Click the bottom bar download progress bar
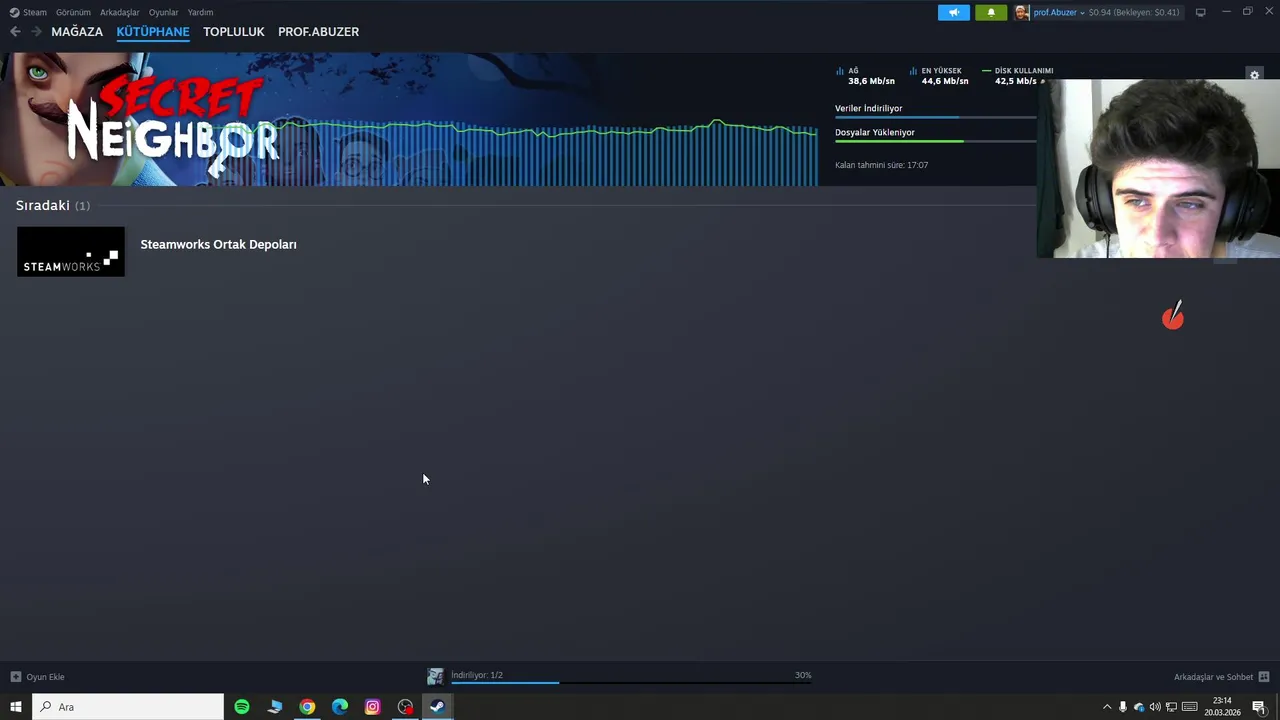The image size is (1280, 720). tap(631, 683)
